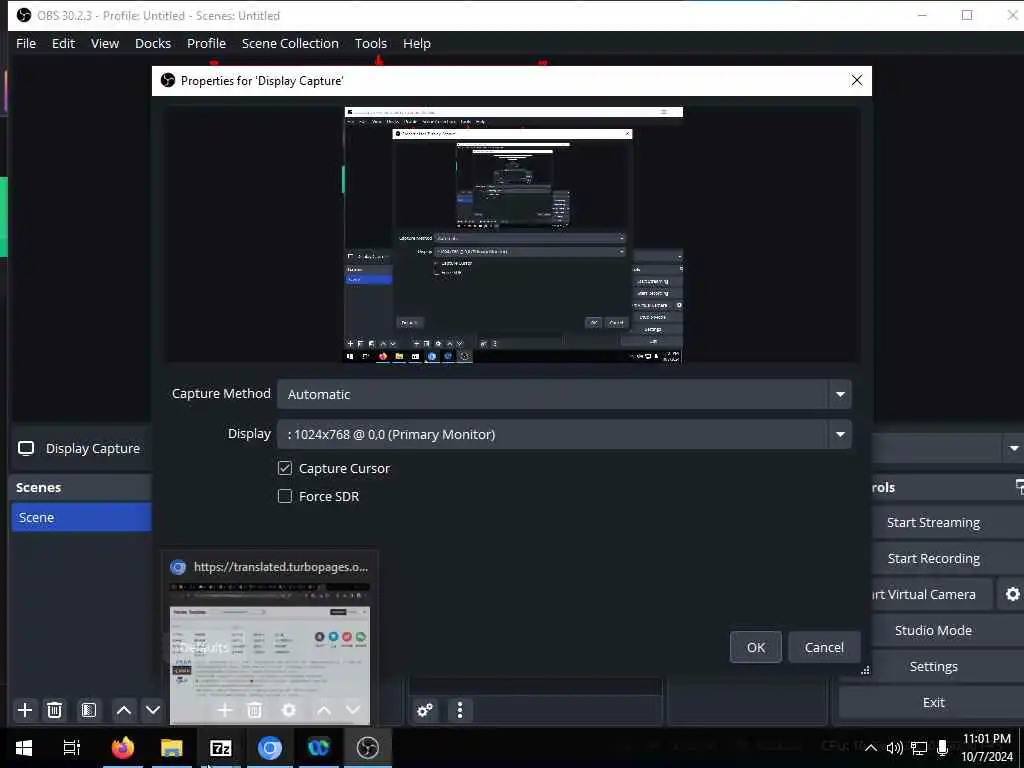Open audio mixer three-dot menu

point(460,710)
